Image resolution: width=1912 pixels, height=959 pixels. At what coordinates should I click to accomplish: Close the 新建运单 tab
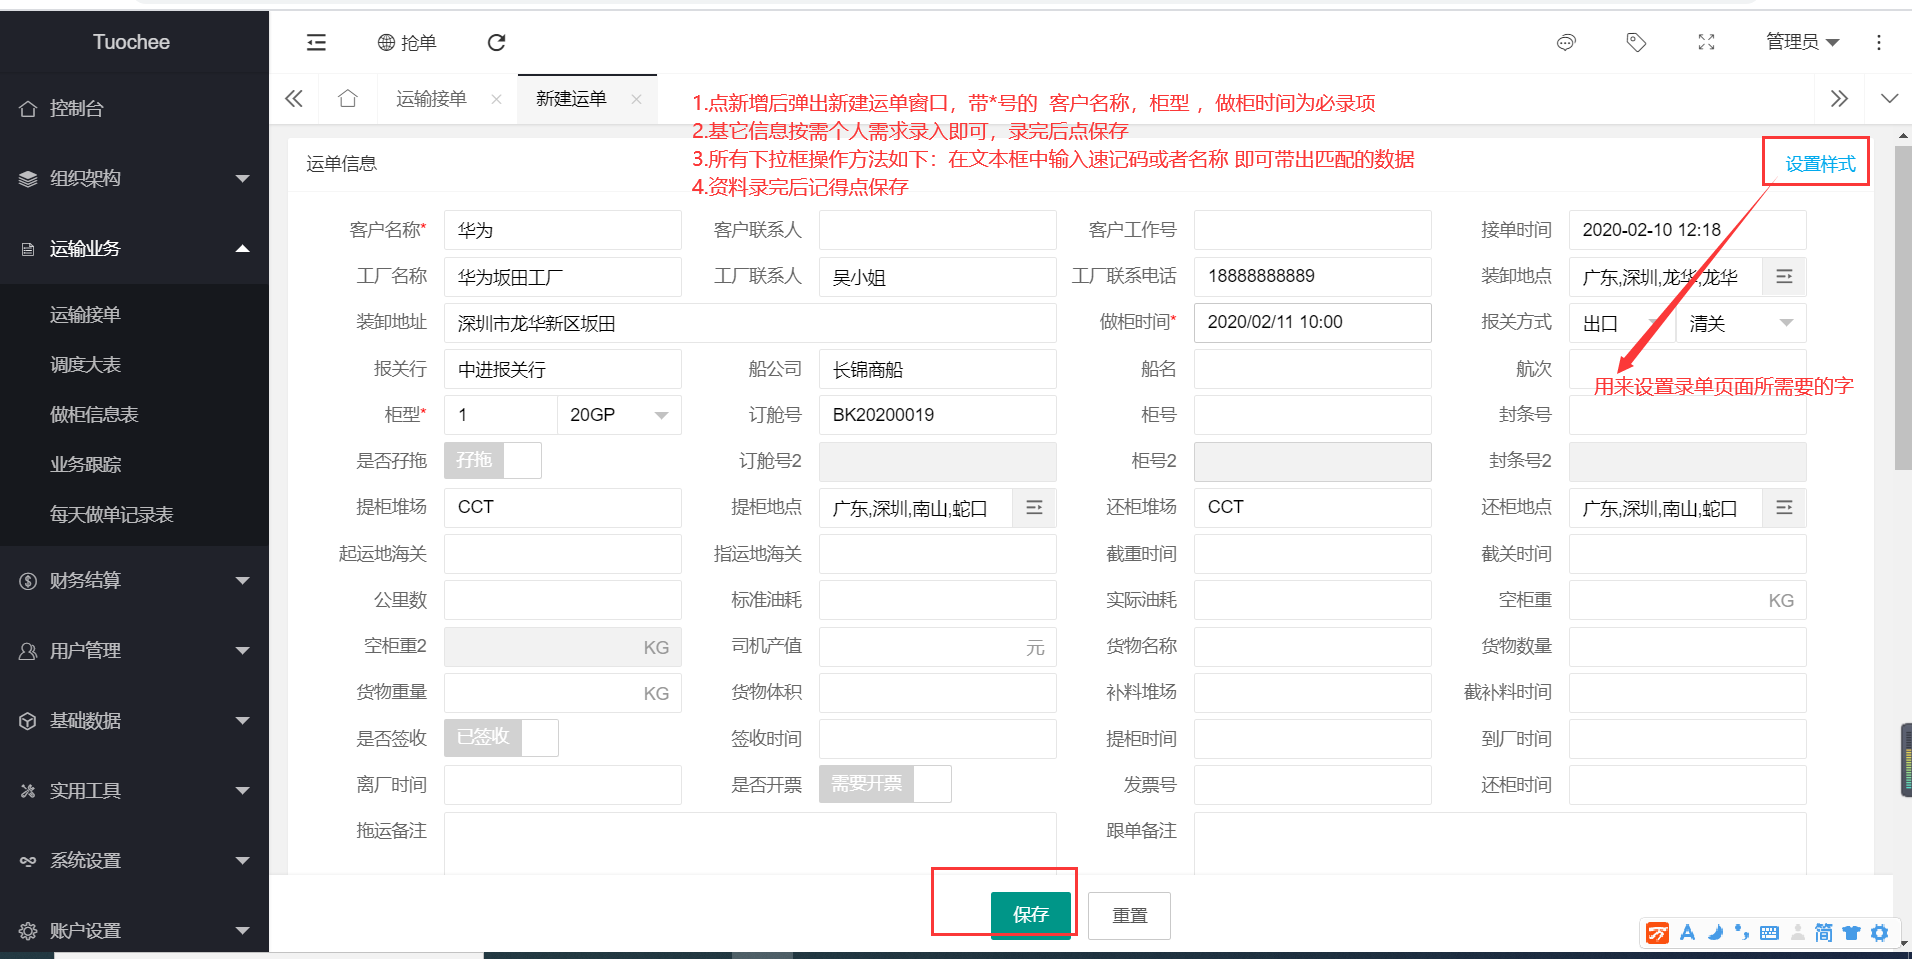[x=636, y=99]
